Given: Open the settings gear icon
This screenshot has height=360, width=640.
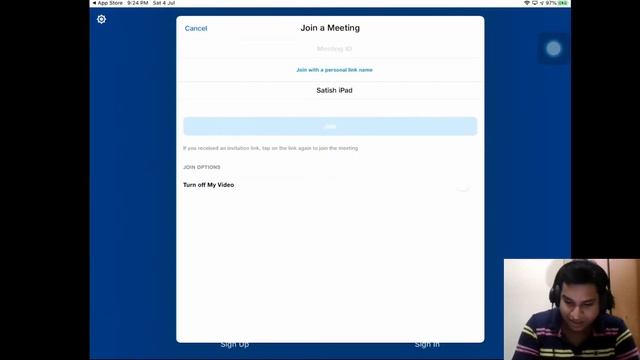Looking at the screenshot, I should [x=101, y=19].
